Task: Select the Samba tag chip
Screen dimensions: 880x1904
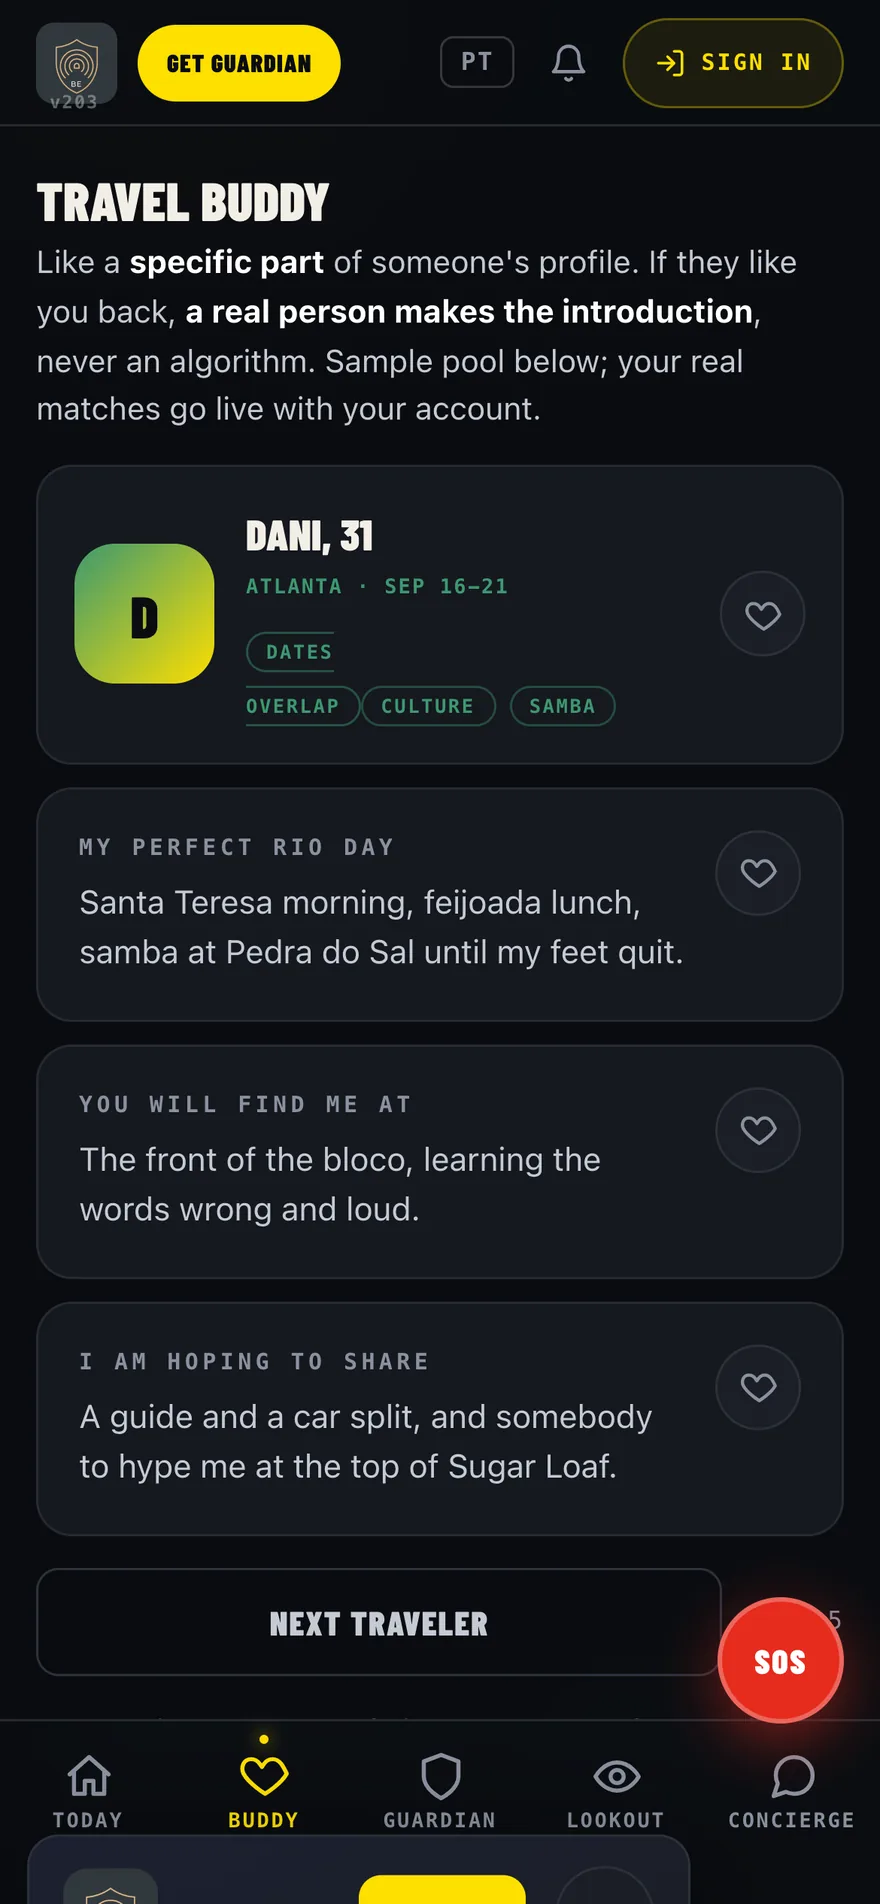Action: point(562,706)
